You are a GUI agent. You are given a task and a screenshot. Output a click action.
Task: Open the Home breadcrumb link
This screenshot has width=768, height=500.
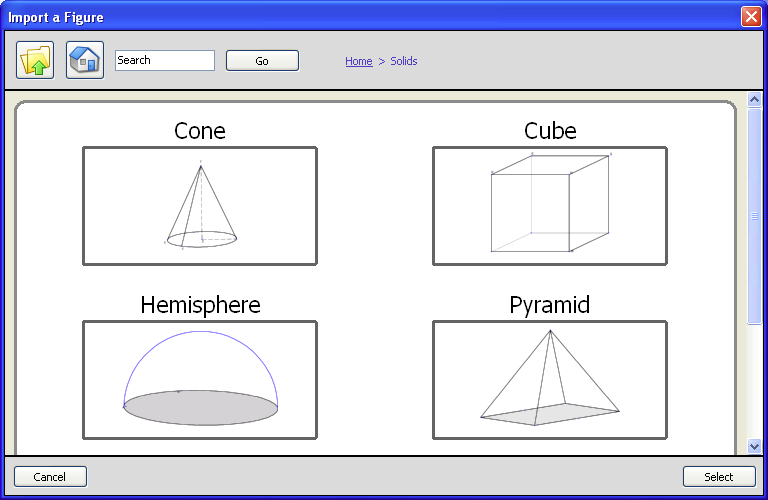[x=359, y=61]
